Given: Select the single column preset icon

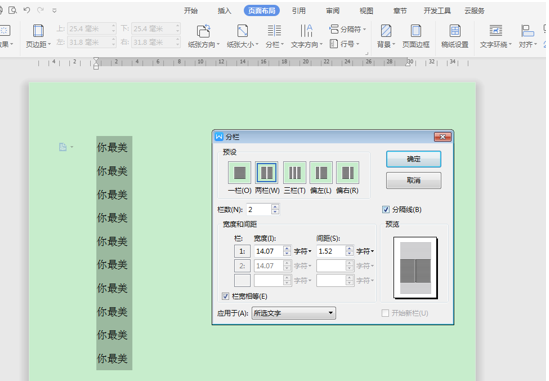Looking at the screenshot, I should (239, 172).
